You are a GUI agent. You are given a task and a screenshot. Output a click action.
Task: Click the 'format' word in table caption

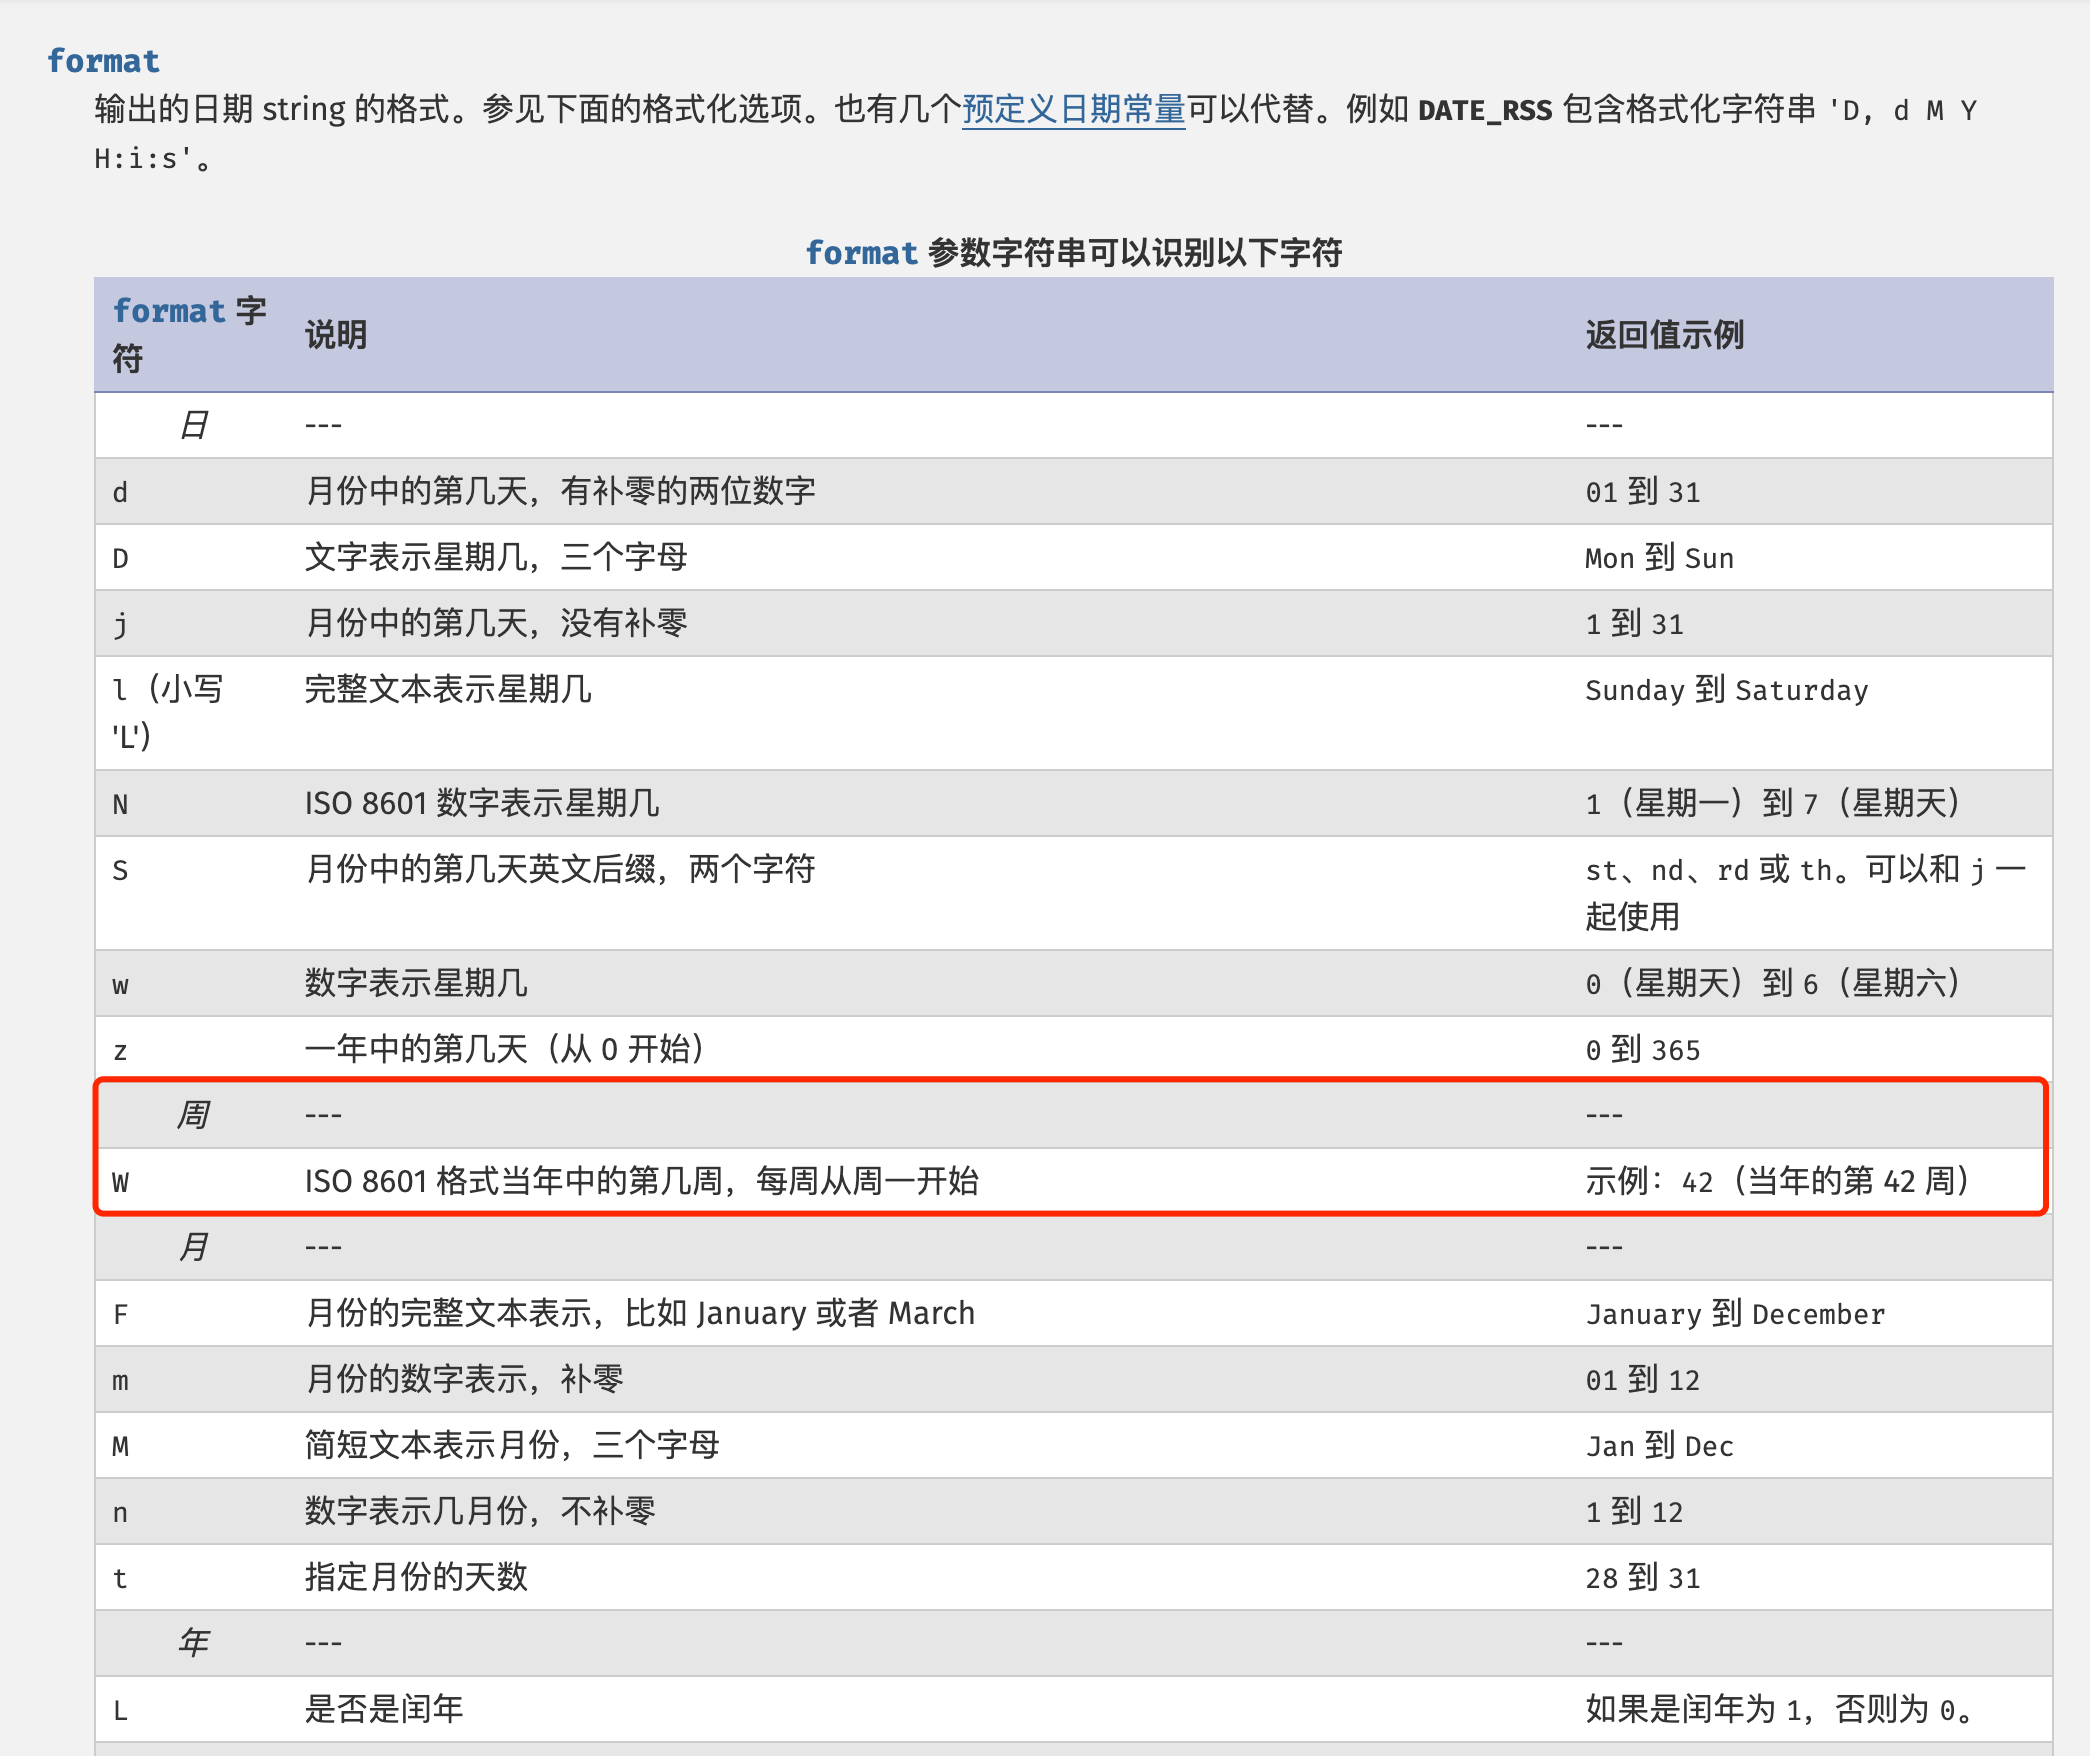861,253
